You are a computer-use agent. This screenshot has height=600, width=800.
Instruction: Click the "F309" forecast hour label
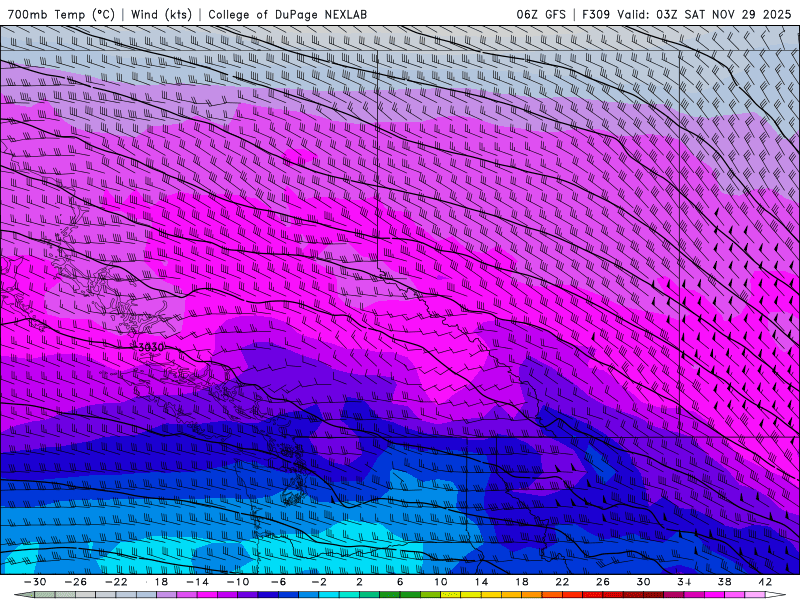596,14
